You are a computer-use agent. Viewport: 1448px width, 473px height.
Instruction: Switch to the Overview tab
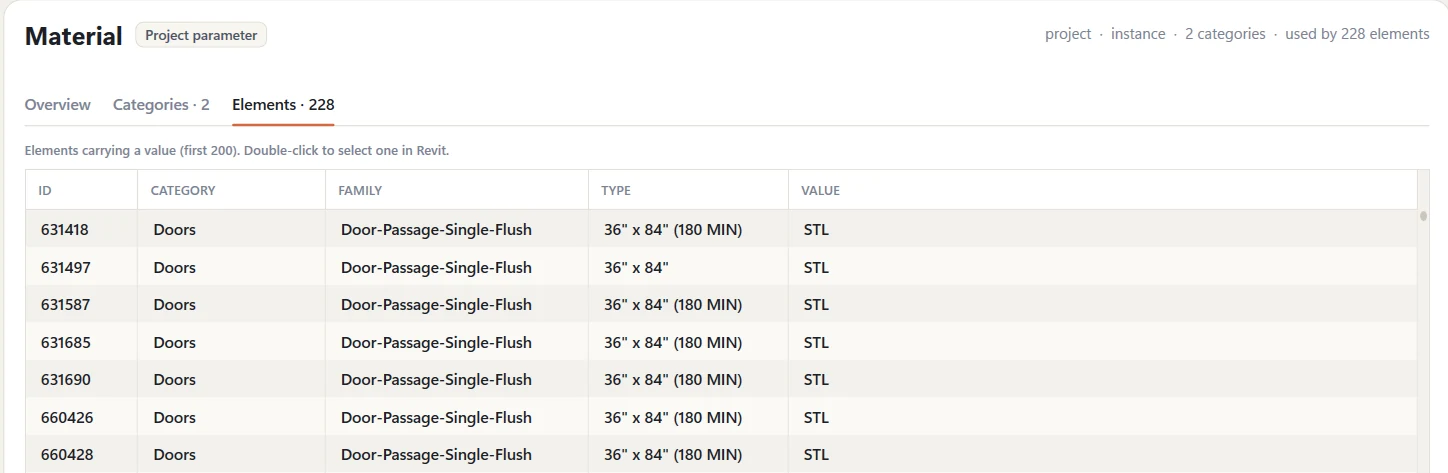tap(57, 104)
